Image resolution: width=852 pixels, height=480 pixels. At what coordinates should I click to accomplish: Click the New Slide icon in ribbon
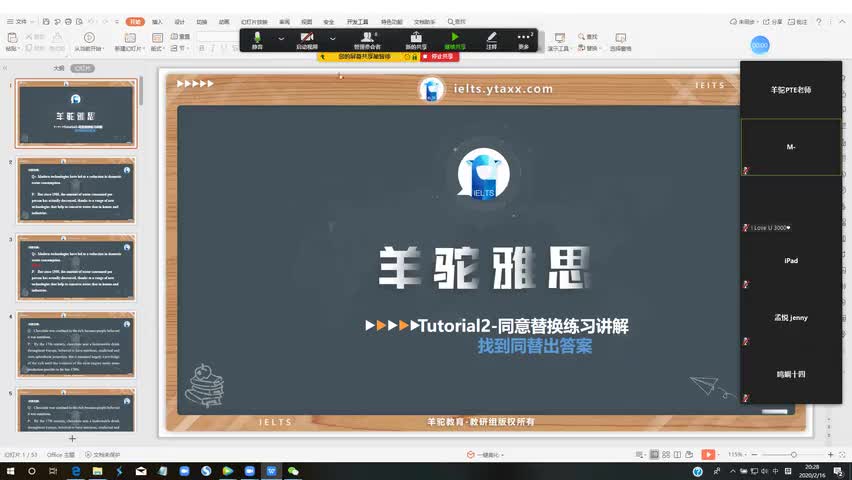tap(130, 38)
